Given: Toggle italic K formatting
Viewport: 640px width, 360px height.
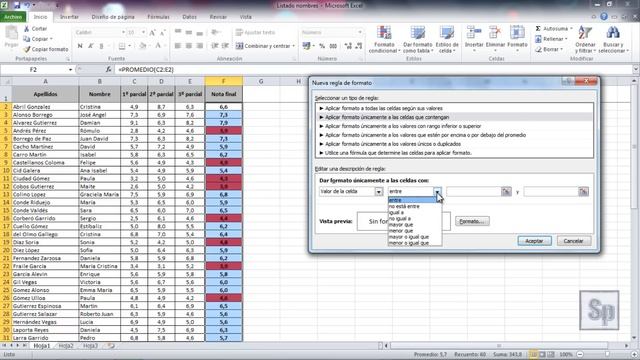Looking at the screenshot, I should [x=91, y=46].
